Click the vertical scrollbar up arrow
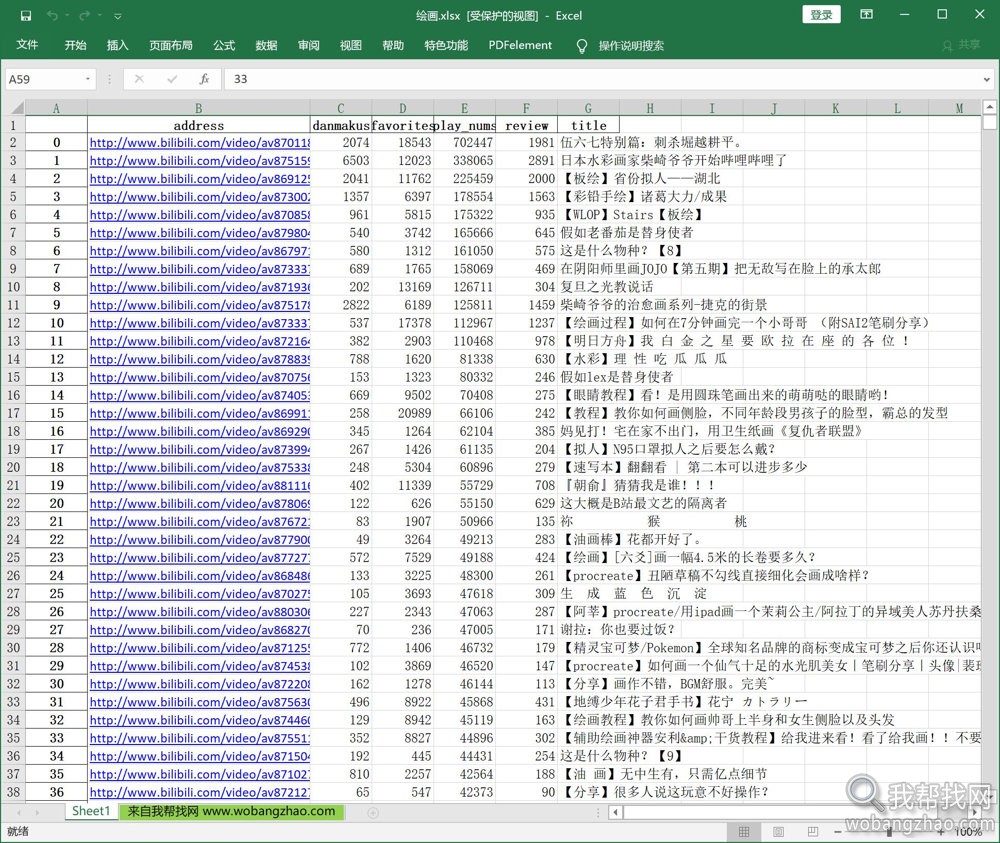Screen dimensions: 1000x843 pyautogui.click(x=989, y=106)
